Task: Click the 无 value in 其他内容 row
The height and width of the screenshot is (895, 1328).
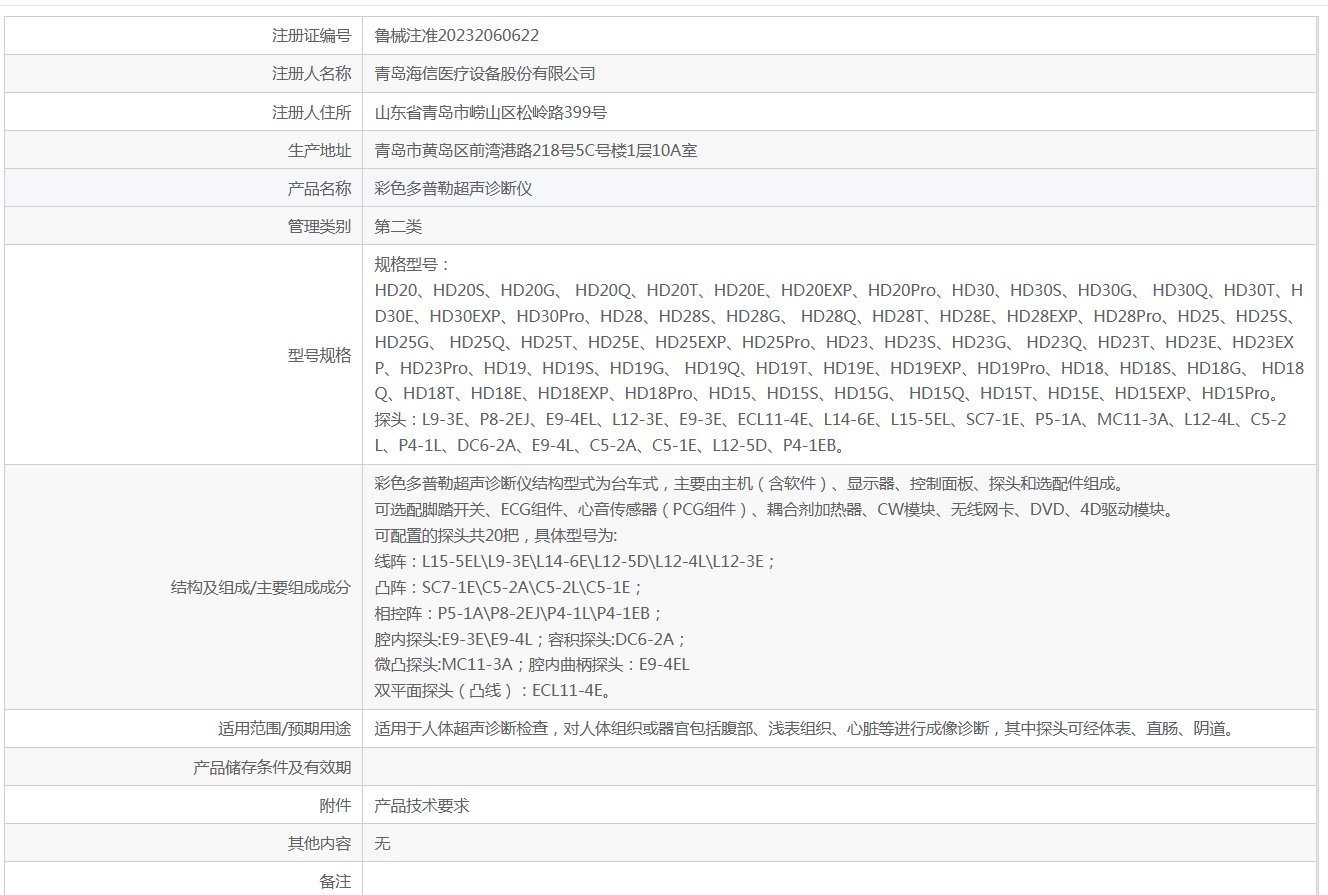Action: point(382,843)
